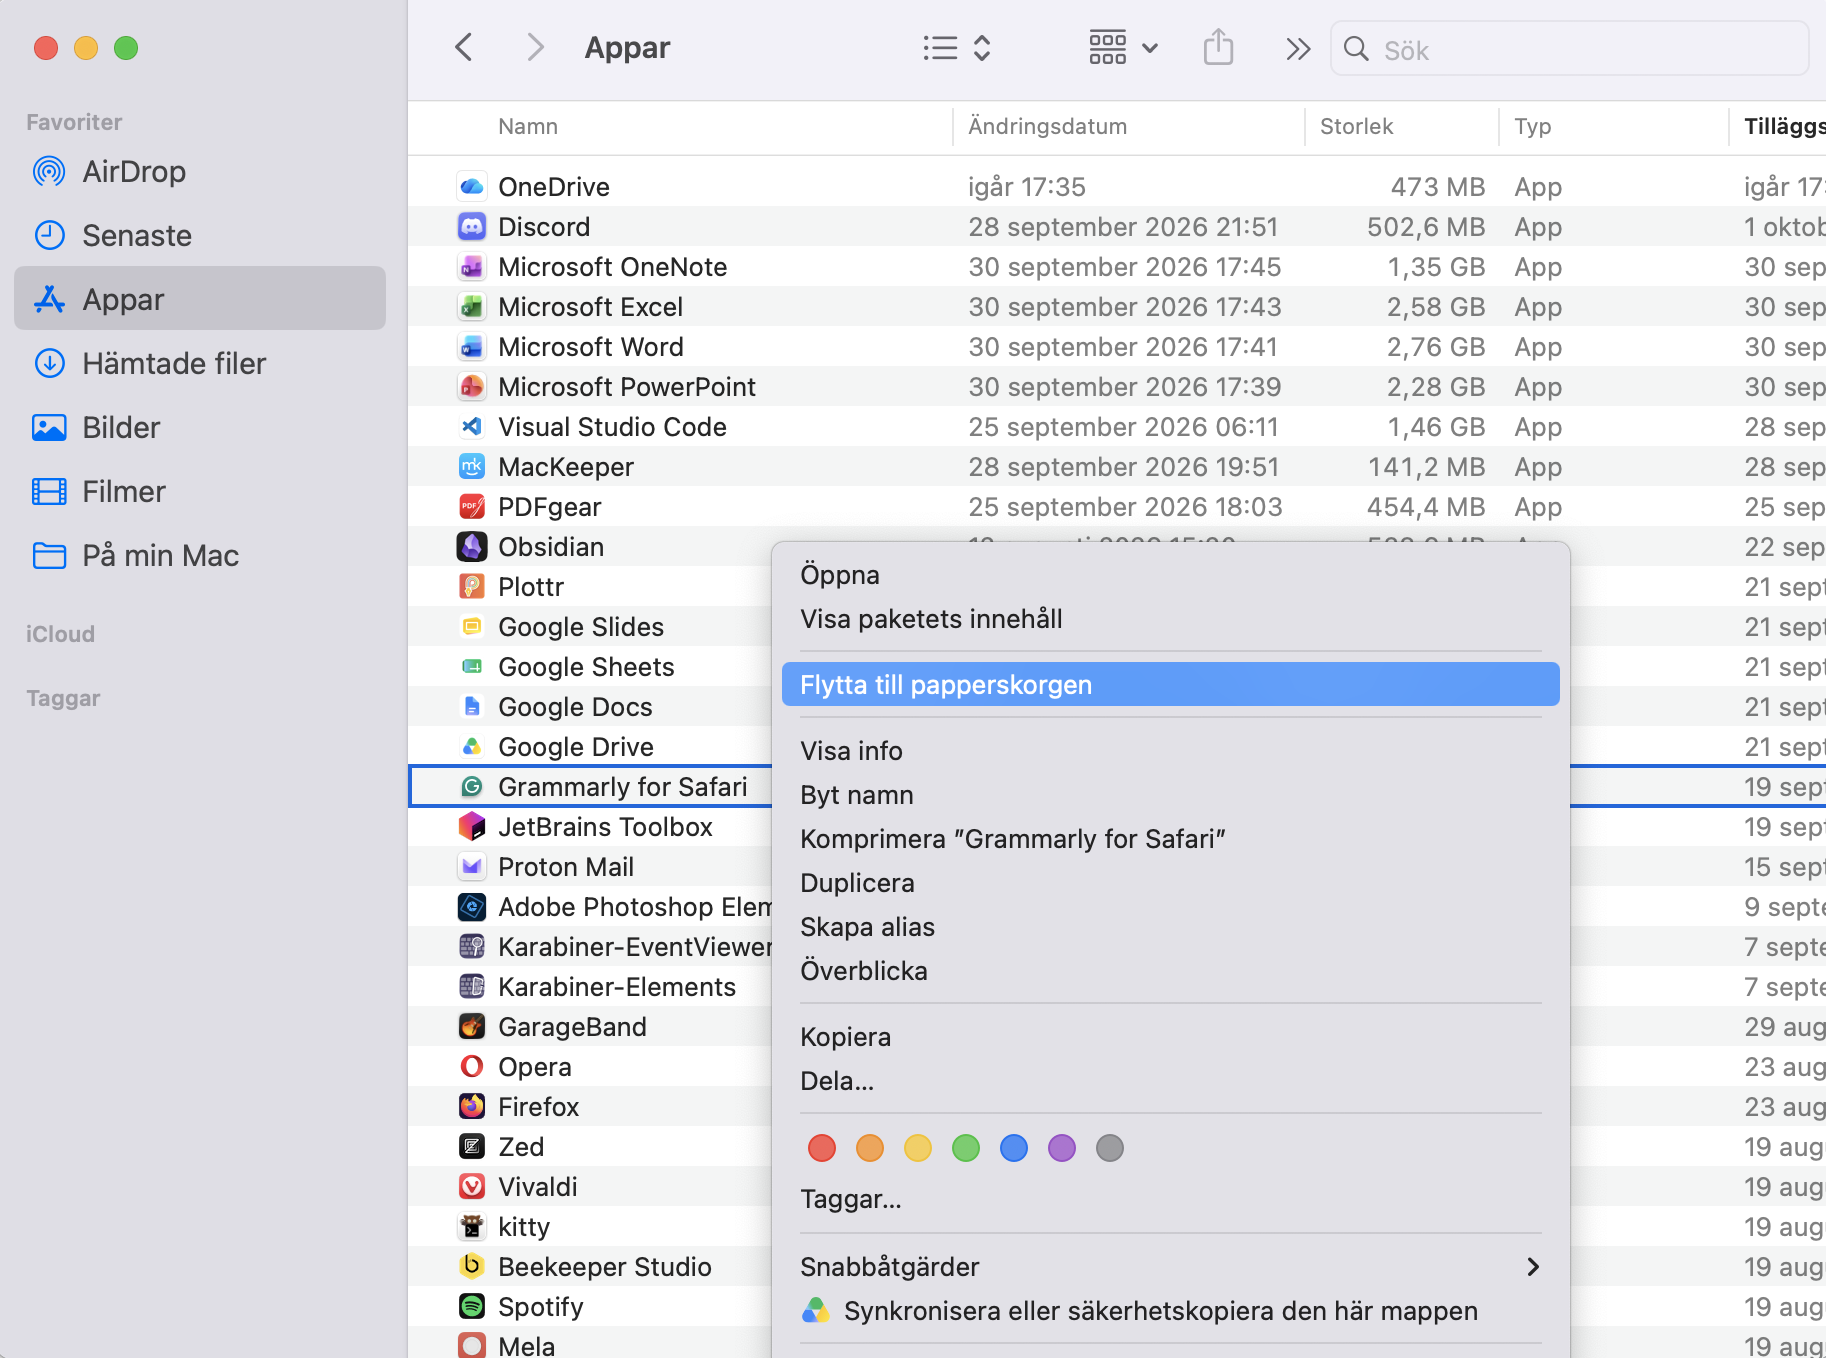Viewport: 1826px width, 1358px height.
Task: Select the Microsoft PowerPoint row
Action: (1117, 387)
